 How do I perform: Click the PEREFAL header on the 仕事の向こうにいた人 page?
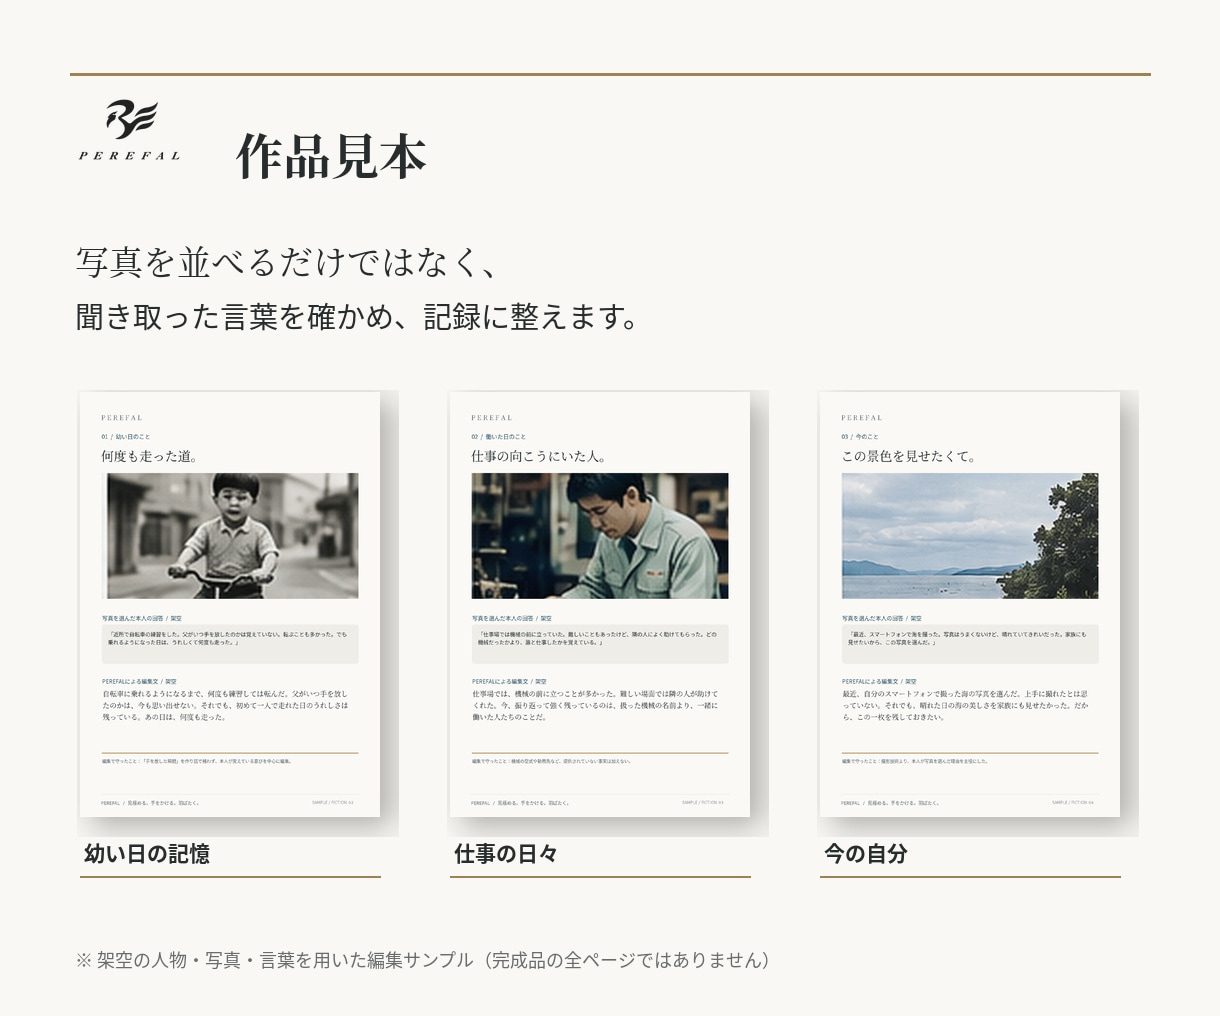coord(492,418)
